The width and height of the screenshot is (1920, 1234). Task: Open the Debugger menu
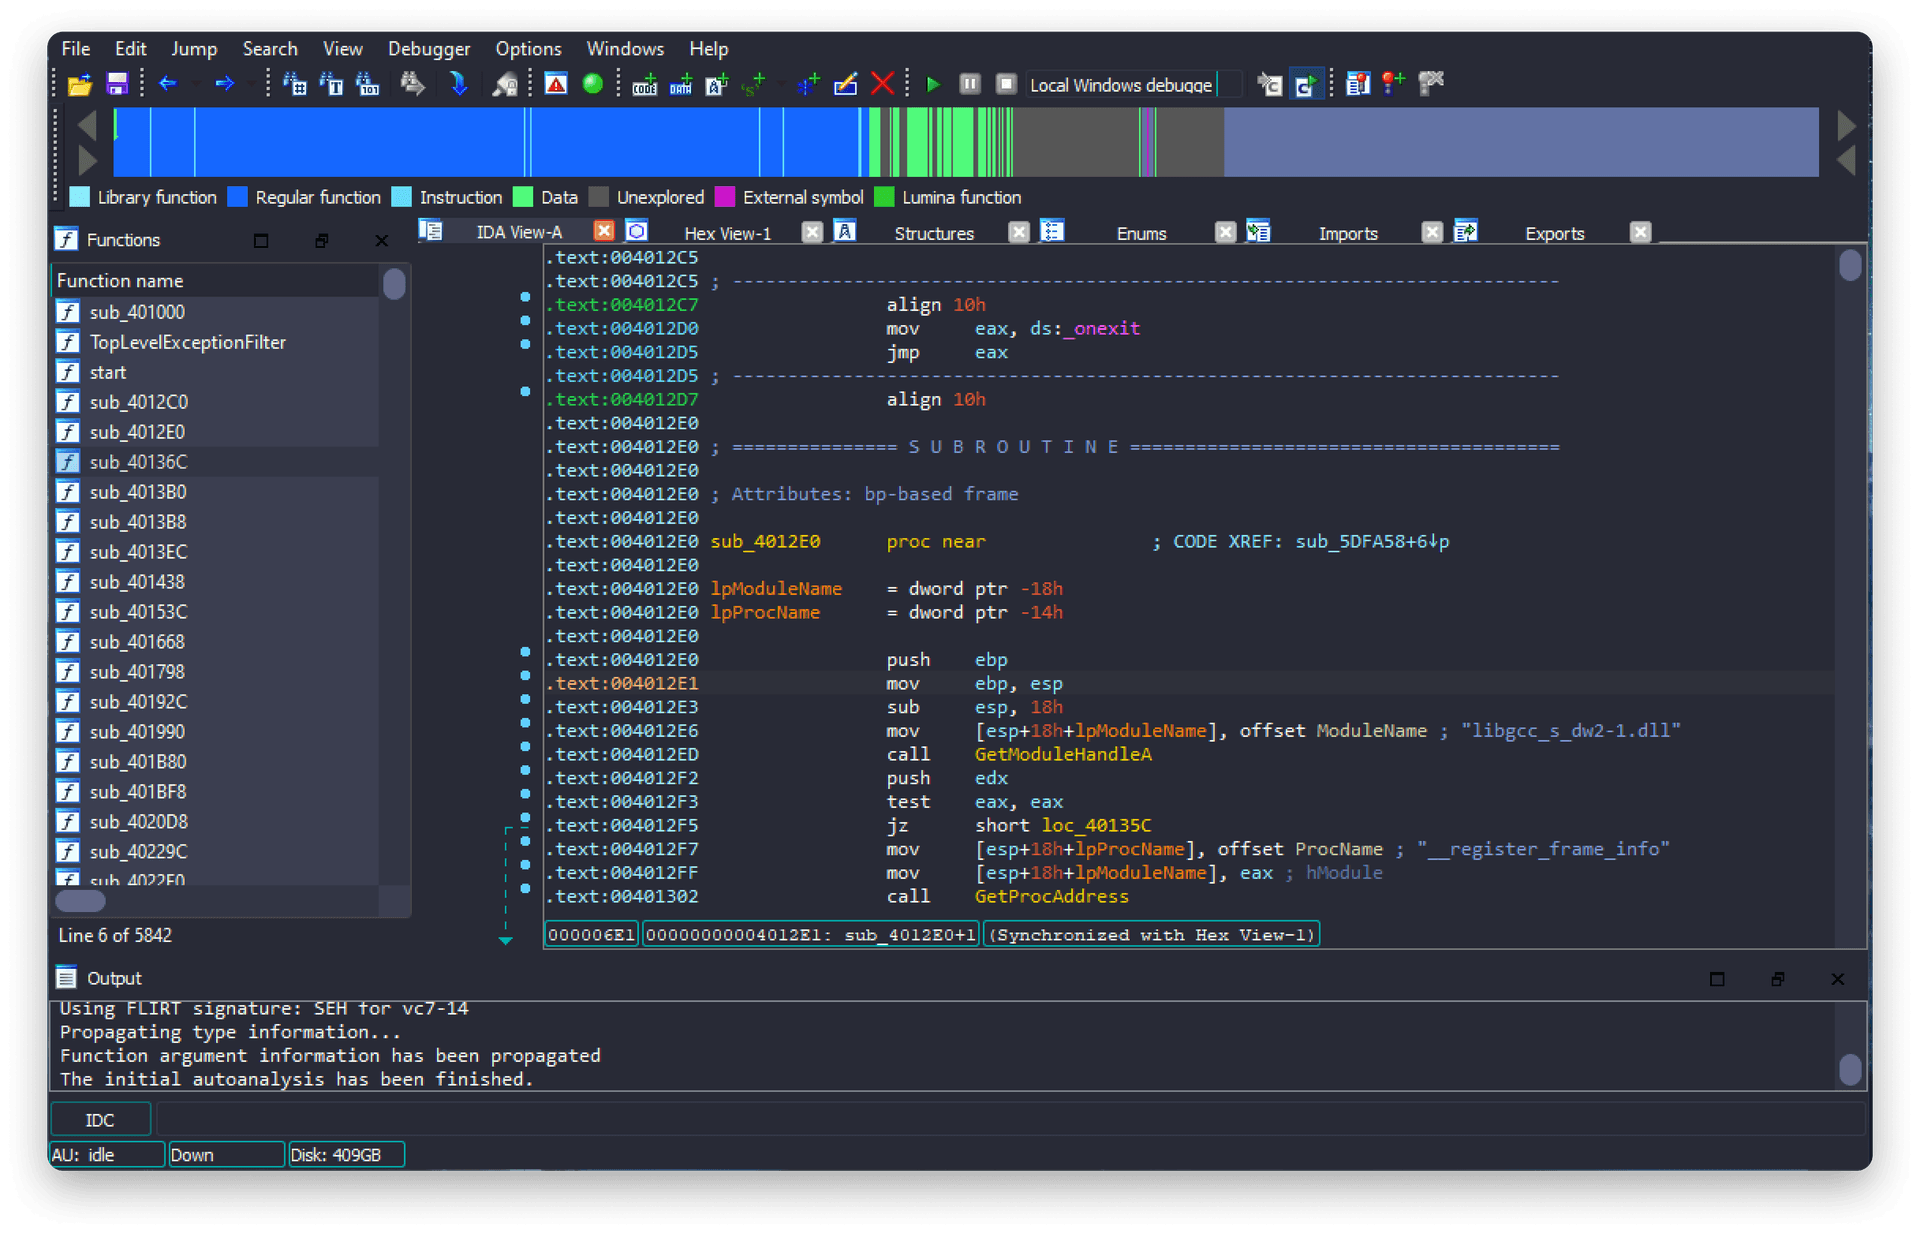pyautogui.click(x=429, y=48)
